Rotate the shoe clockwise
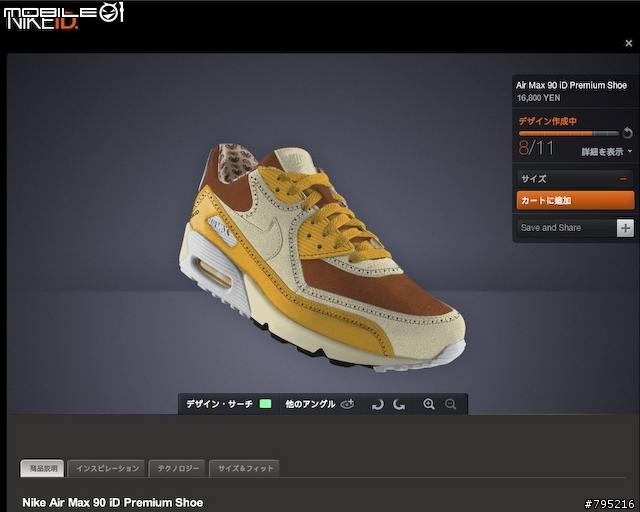The image size is (640, 512). [399, 405]
